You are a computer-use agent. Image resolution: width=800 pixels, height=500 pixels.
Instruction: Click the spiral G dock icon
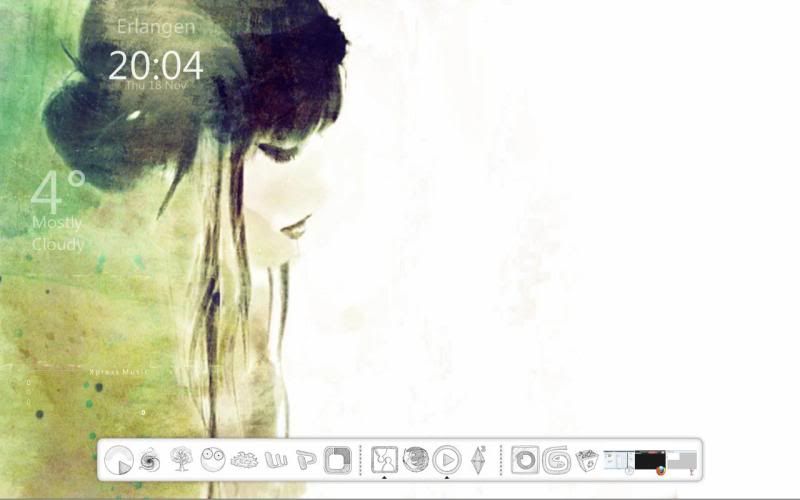(556, 460)
